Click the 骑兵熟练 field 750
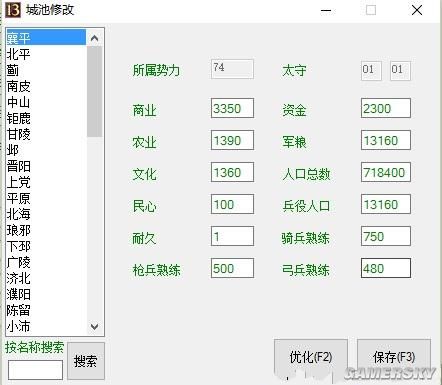This screenshot has height=385, width=442. click(386, 236)
